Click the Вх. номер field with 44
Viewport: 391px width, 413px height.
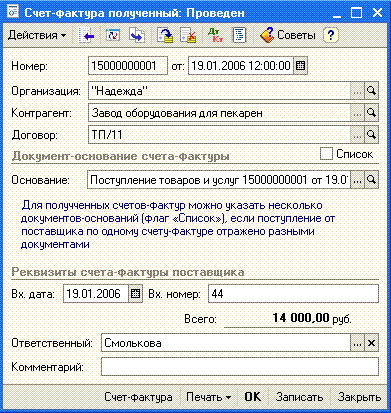tap(293, 294)
